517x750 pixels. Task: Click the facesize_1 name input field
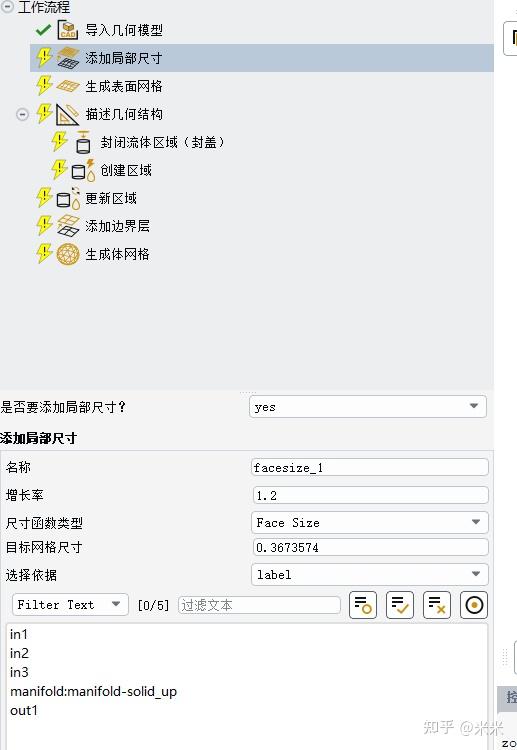coord(370,467)
